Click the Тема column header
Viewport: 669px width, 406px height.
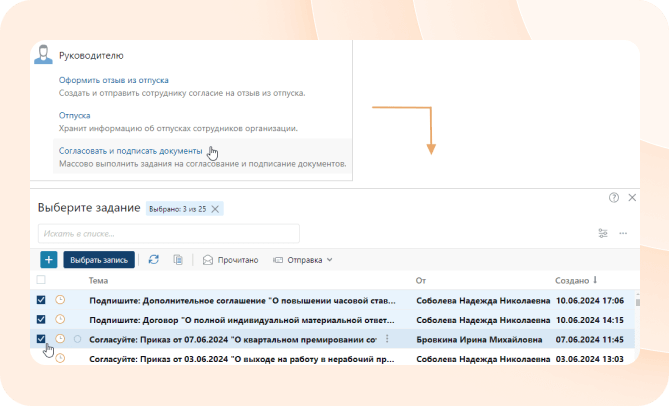coord(98,281)
